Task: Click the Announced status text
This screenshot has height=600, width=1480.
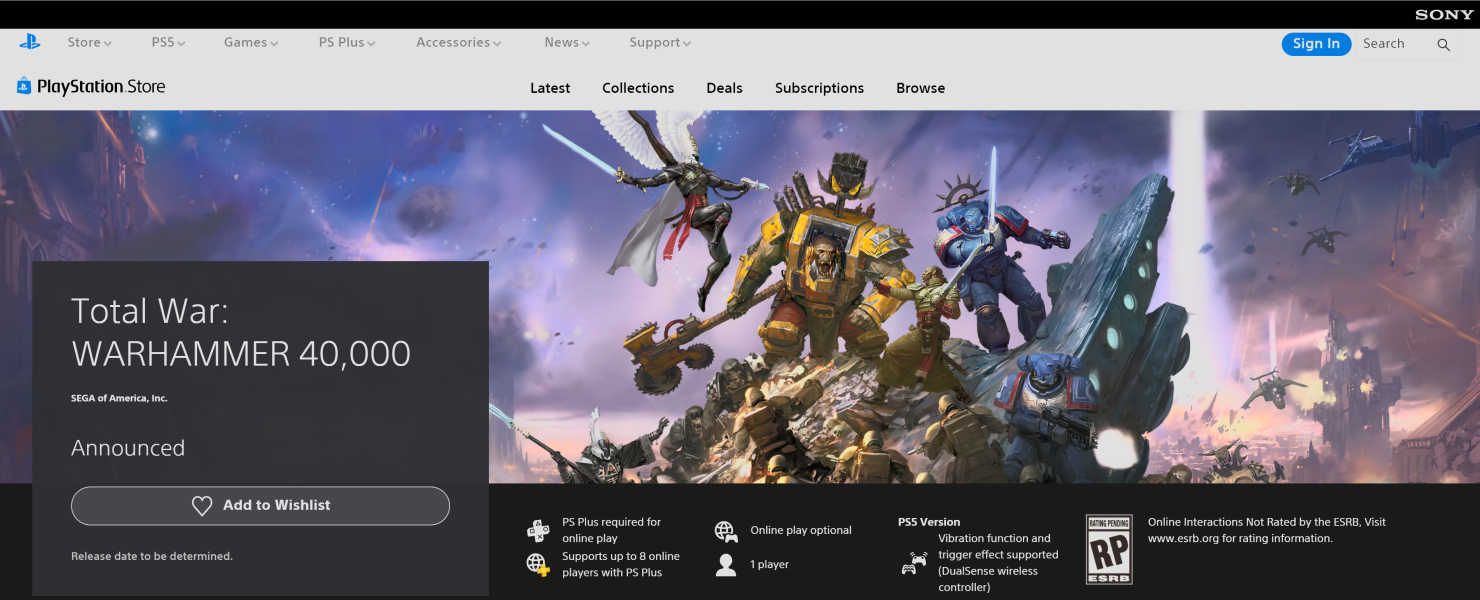Action: [128, 448]
